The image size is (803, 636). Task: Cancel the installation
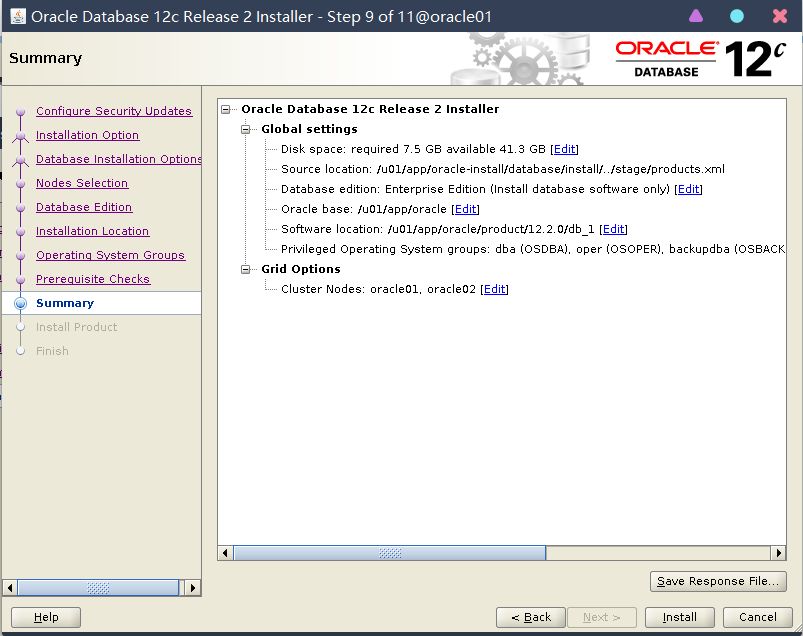tap(757, 617)
